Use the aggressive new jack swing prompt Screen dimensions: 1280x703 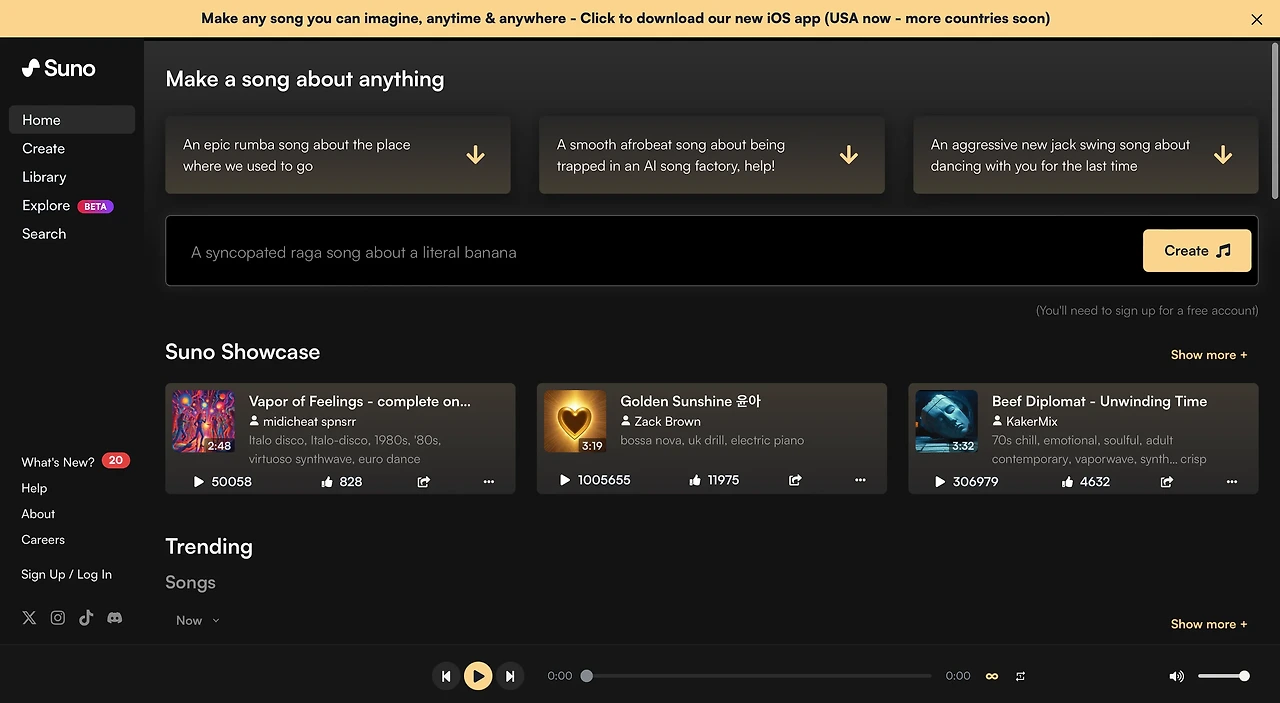1086,155
